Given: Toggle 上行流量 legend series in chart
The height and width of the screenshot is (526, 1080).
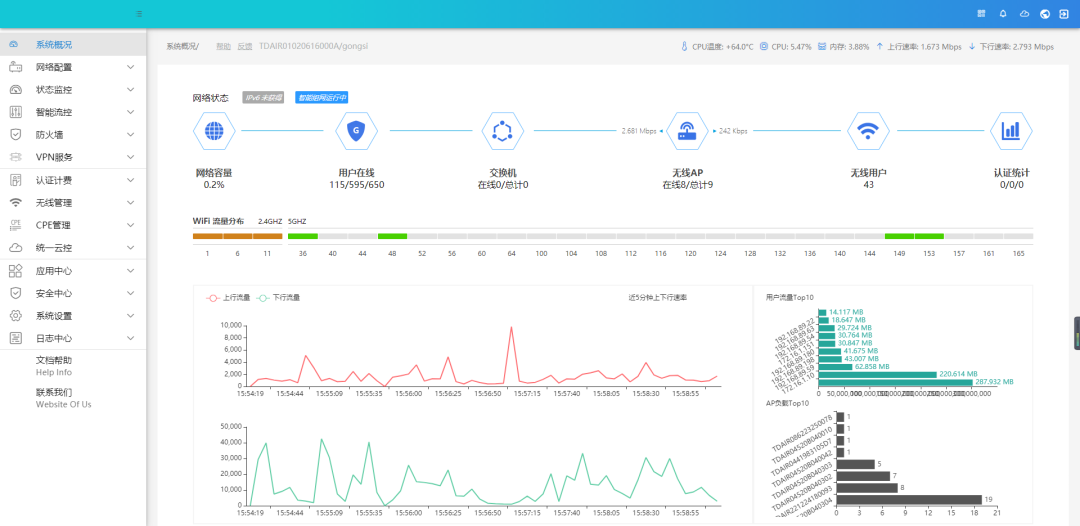Looking at the screenshot, I should click(228, 298).
